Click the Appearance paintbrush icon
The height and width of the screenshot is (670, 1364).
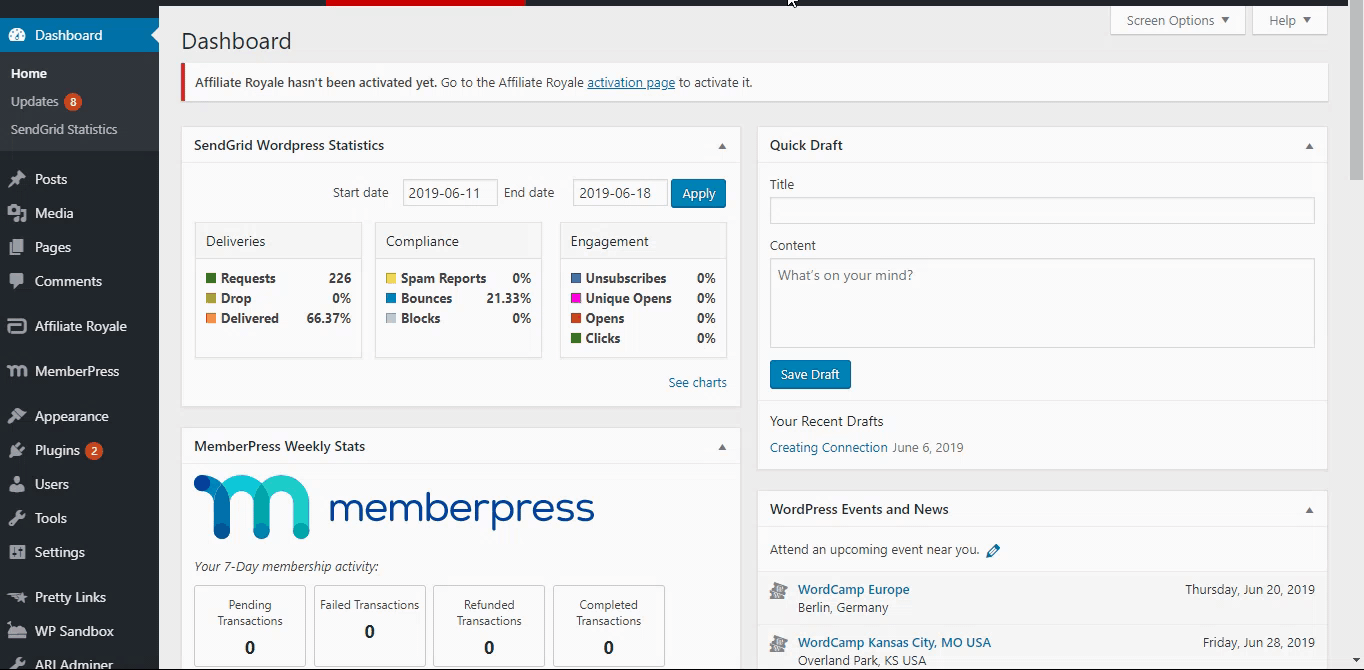click(17, 416)
